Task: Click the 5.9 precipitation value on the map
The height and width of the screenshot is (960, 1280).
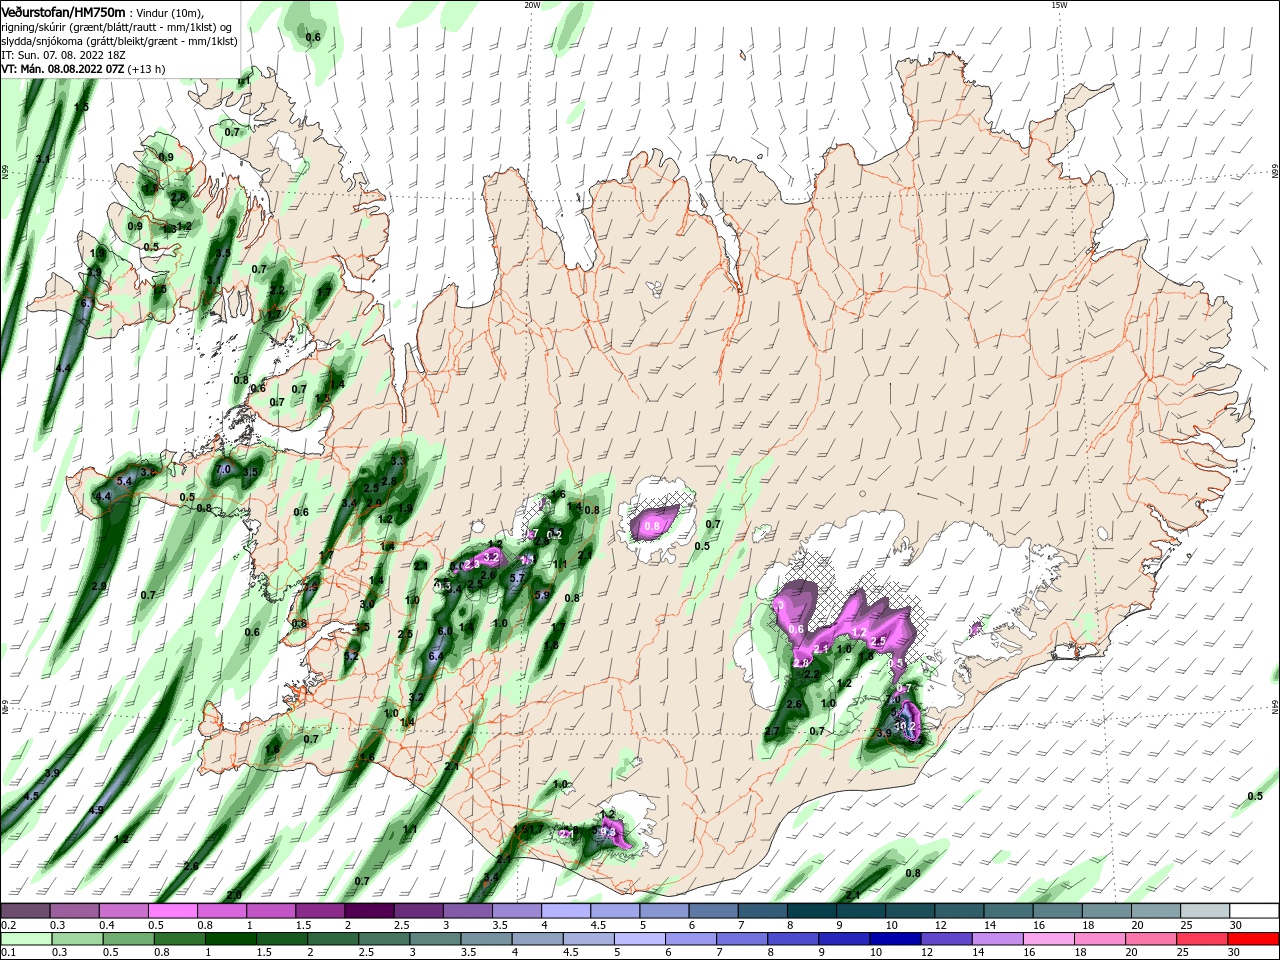Action: pyautogui.click(x=542, y=595)
